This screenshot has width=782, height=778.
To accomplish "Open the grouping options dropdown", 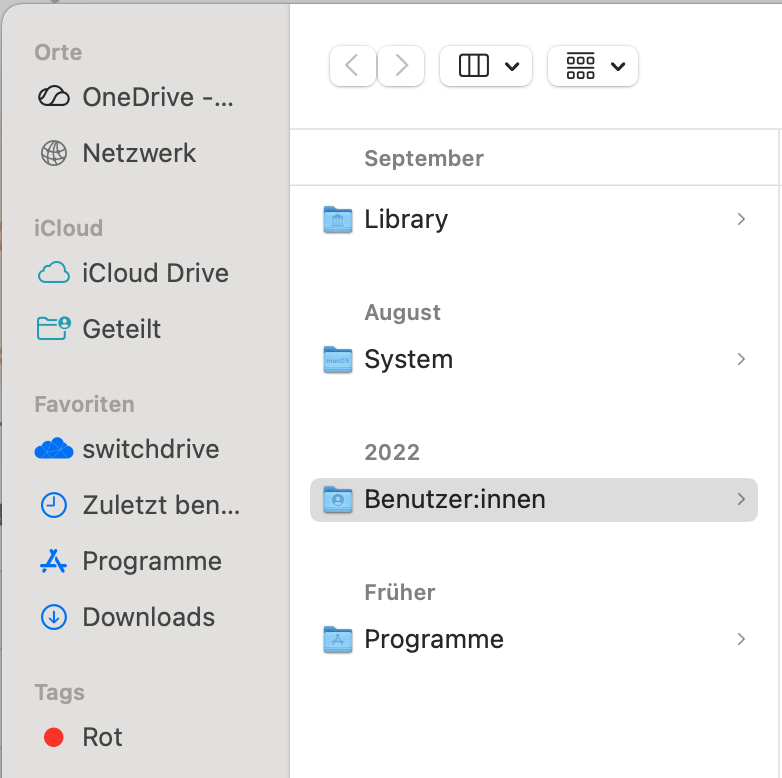I will [x=593, y=66].
